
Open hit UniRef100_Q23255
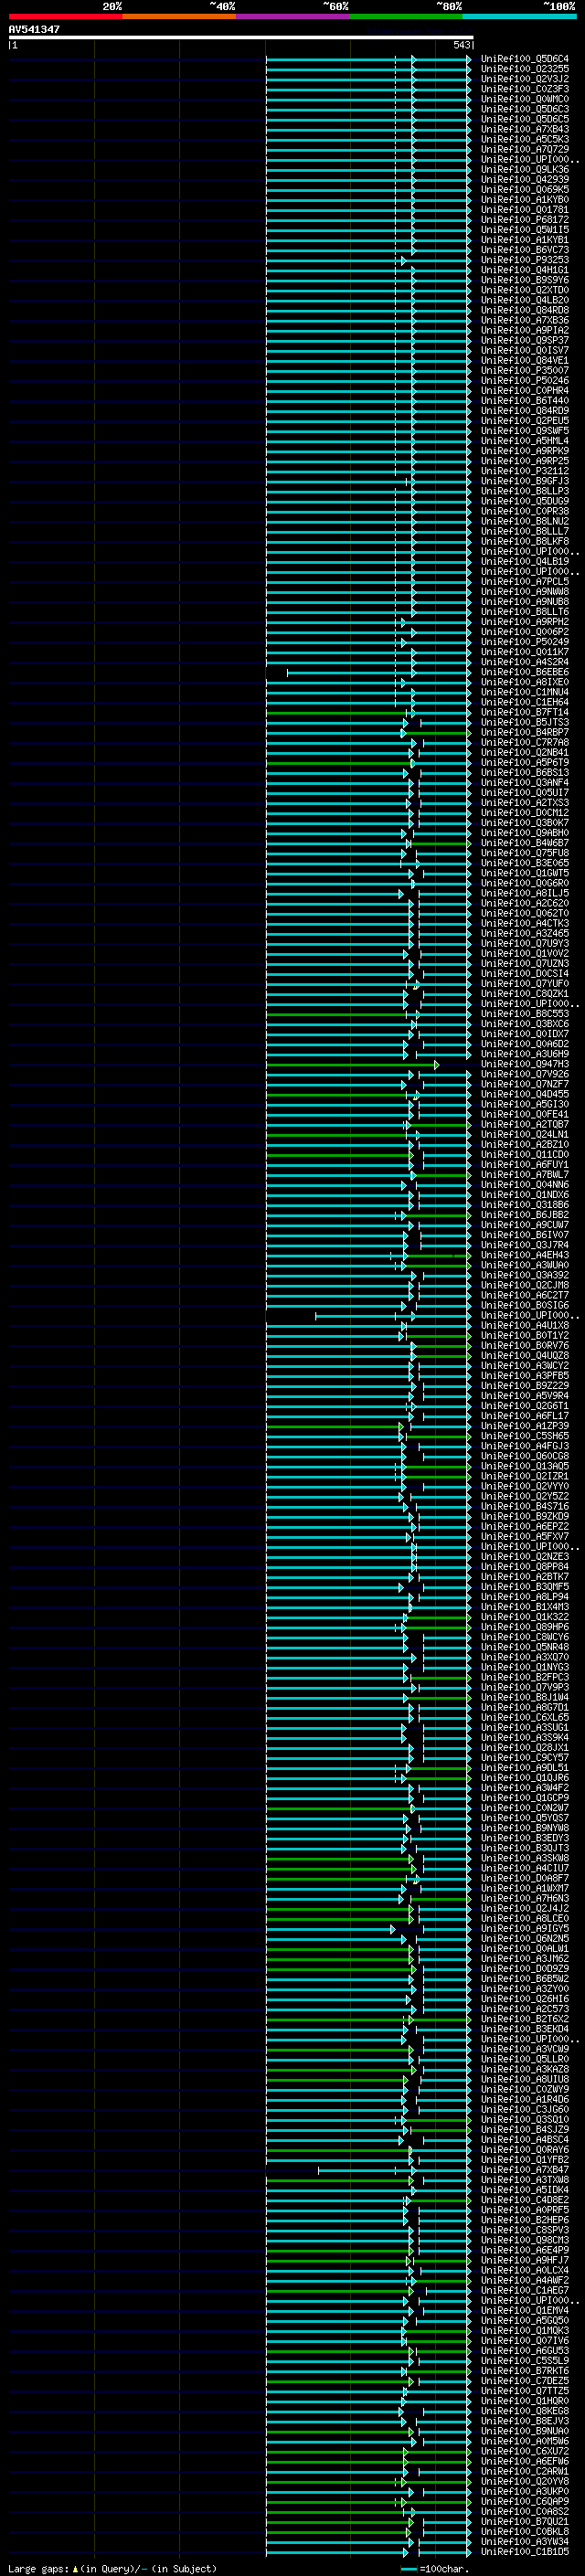click(525, 69)
